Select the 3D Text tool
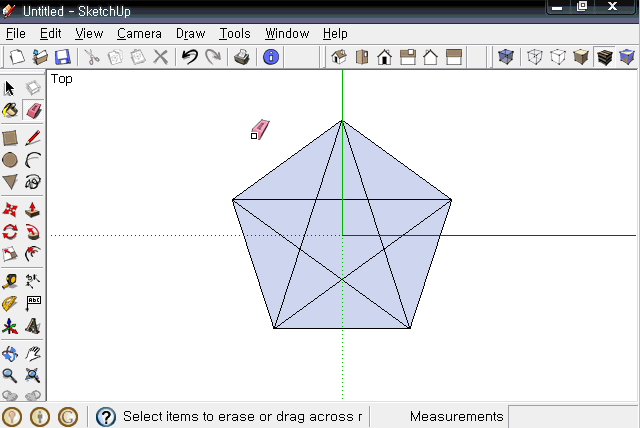Image resolution: width=640 pixels, height=428 pixels. click(33, 326)
